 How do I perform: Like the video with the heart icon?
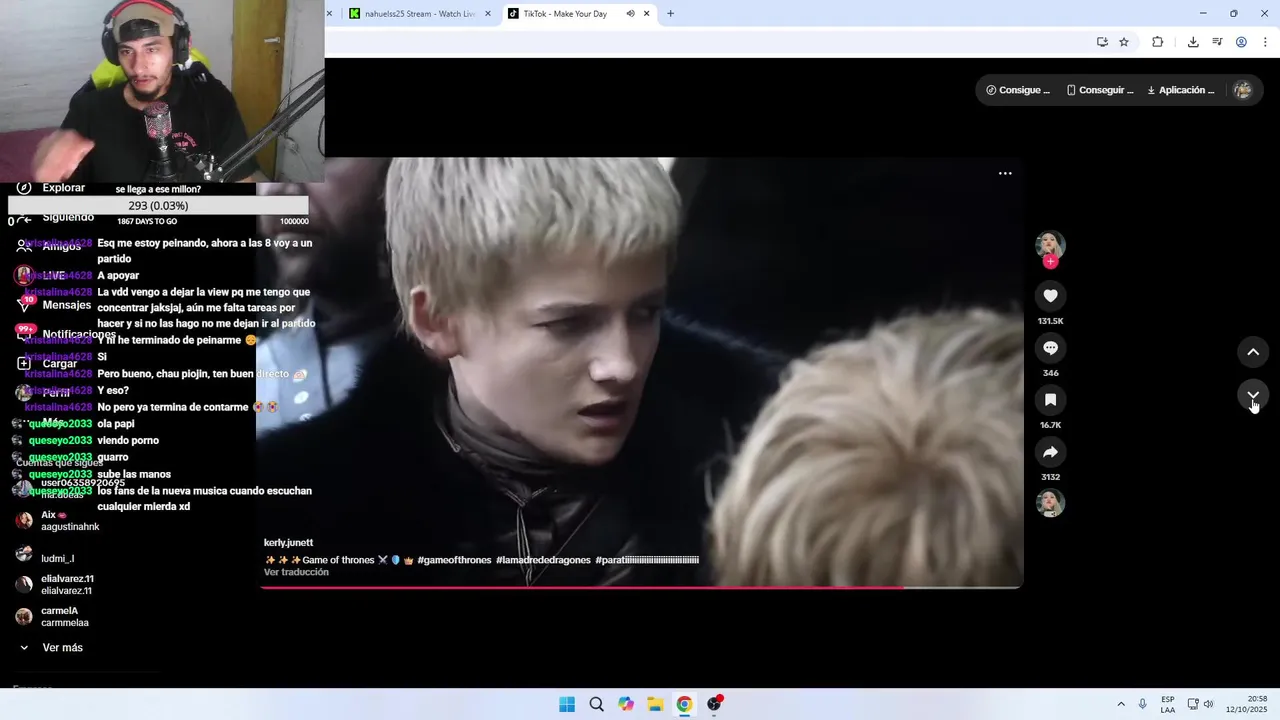[1050, 296]
